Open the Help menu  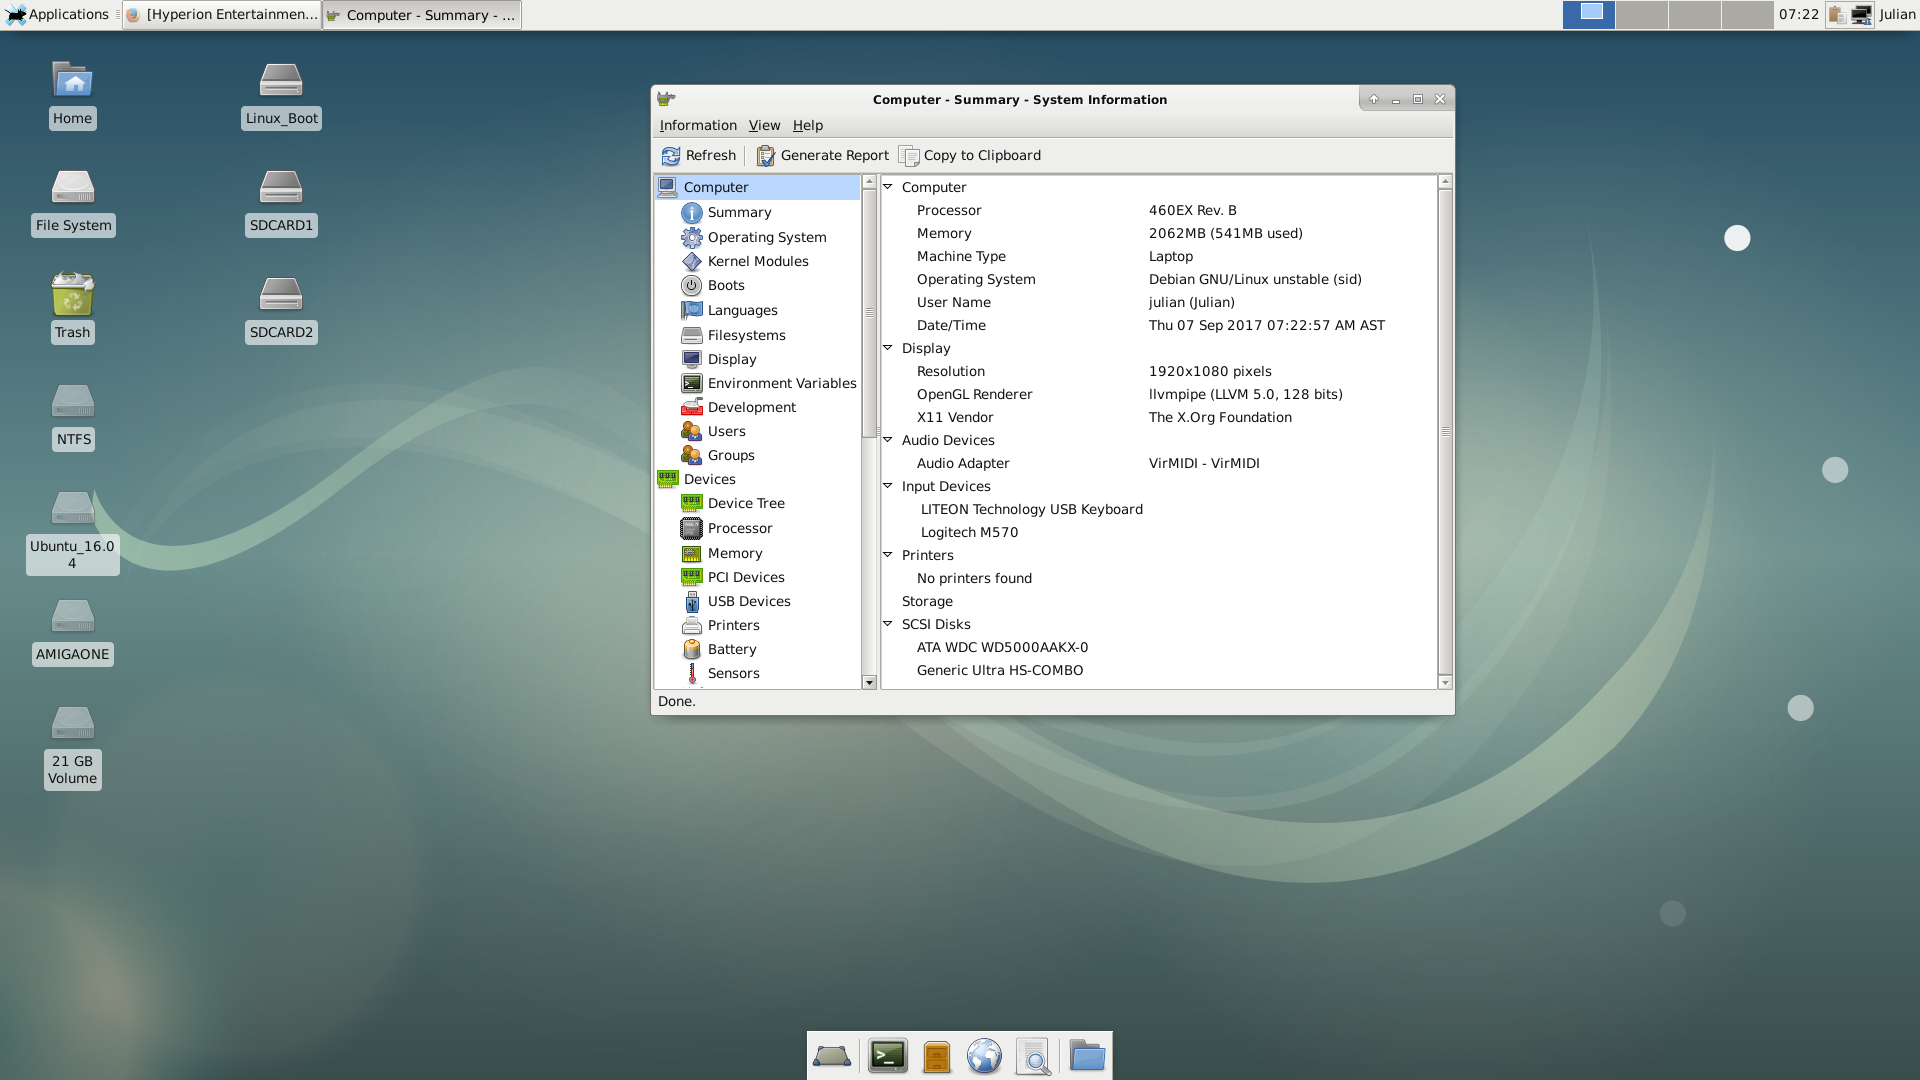click(807, 125)
